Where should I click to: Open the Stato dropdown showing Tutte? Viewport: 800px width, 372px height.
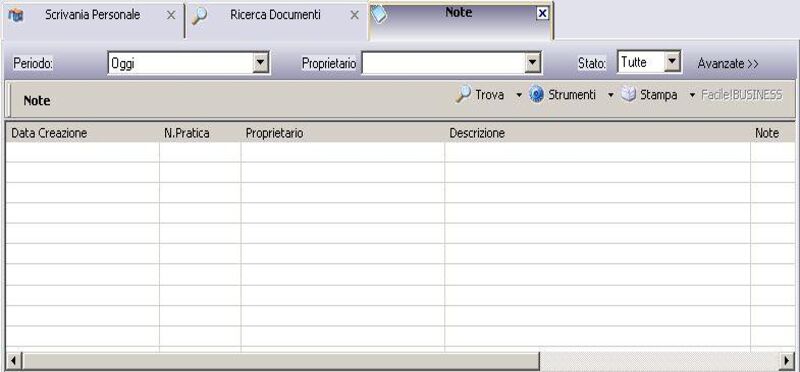(x=673, y=62)
